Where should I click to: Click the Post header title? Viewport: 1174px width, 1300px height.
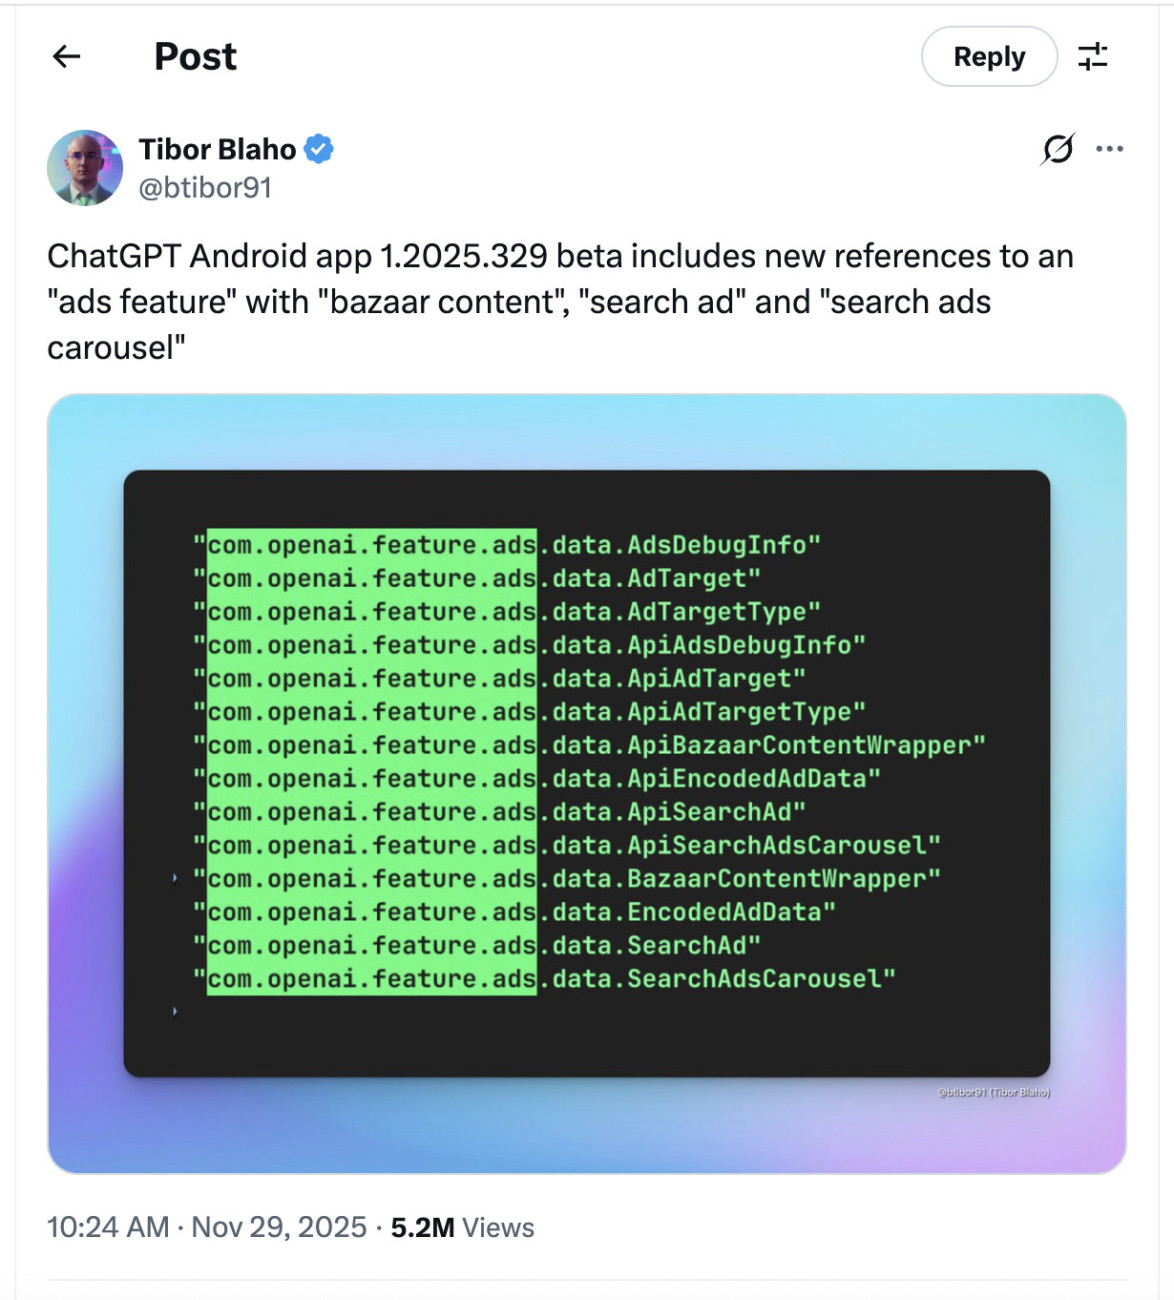click(x=194, y=57)
